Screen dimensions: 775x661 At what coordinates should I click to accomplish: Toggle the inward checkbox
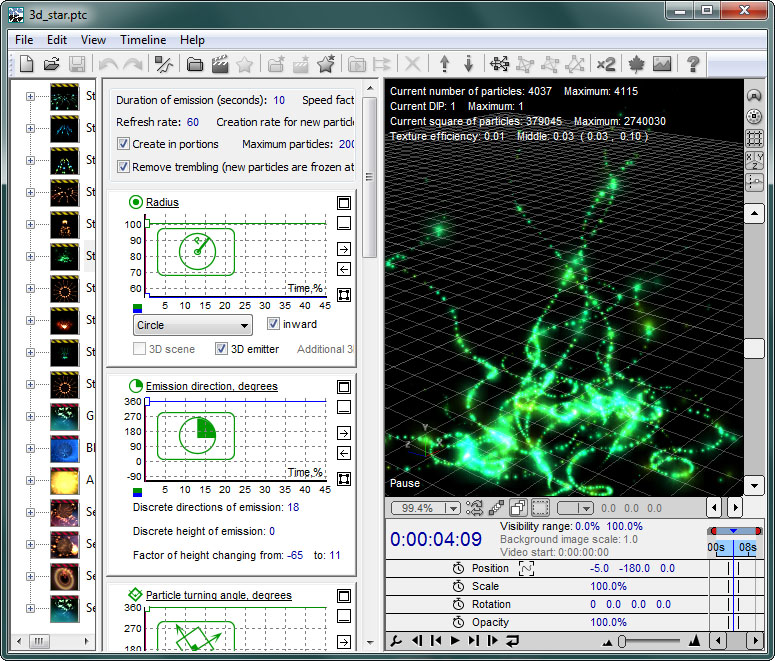coord(273,324)
